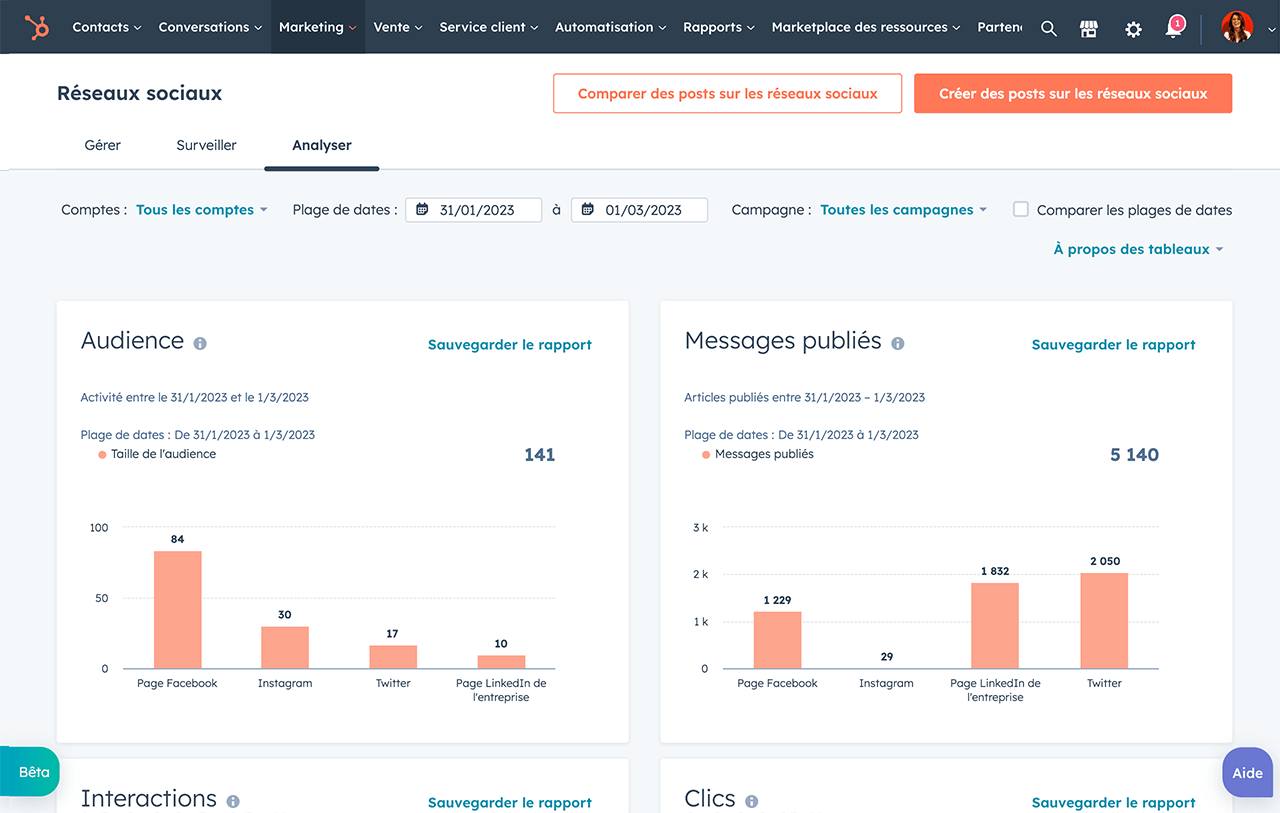1280x813 pixels.
Task: Expand the Tous les comptes dropdown
Action: point(201,210)
